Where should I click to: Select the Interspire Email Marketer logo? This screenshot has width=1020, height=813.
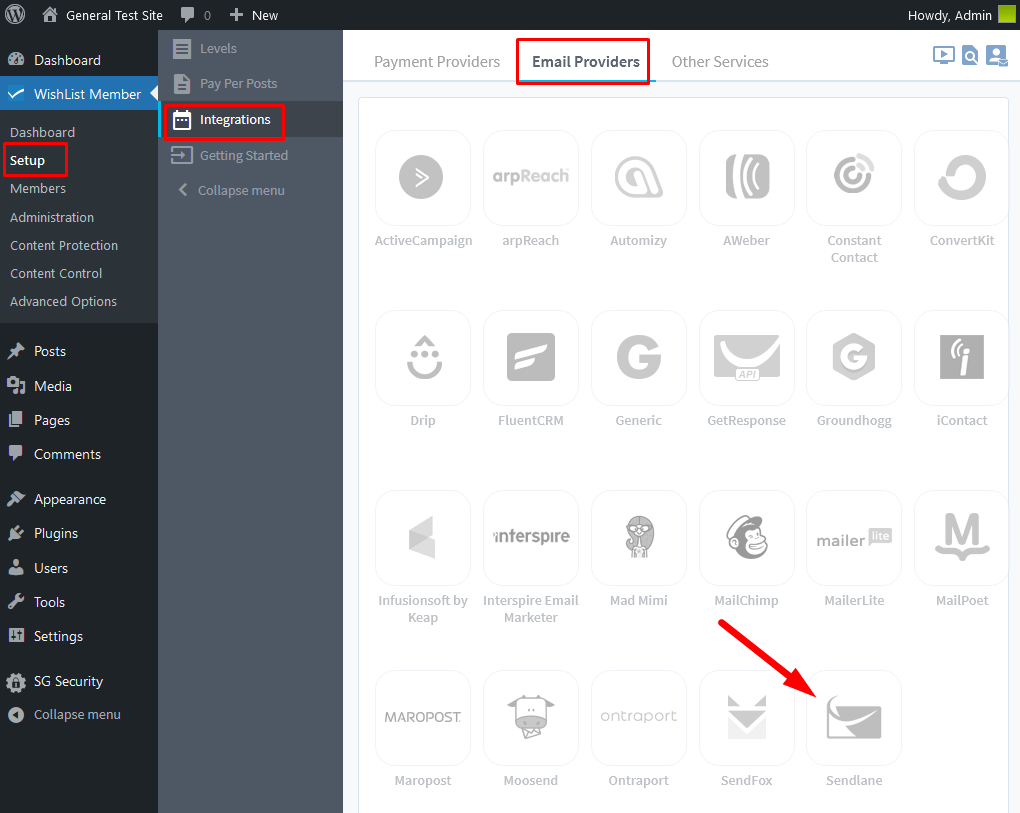530,538
